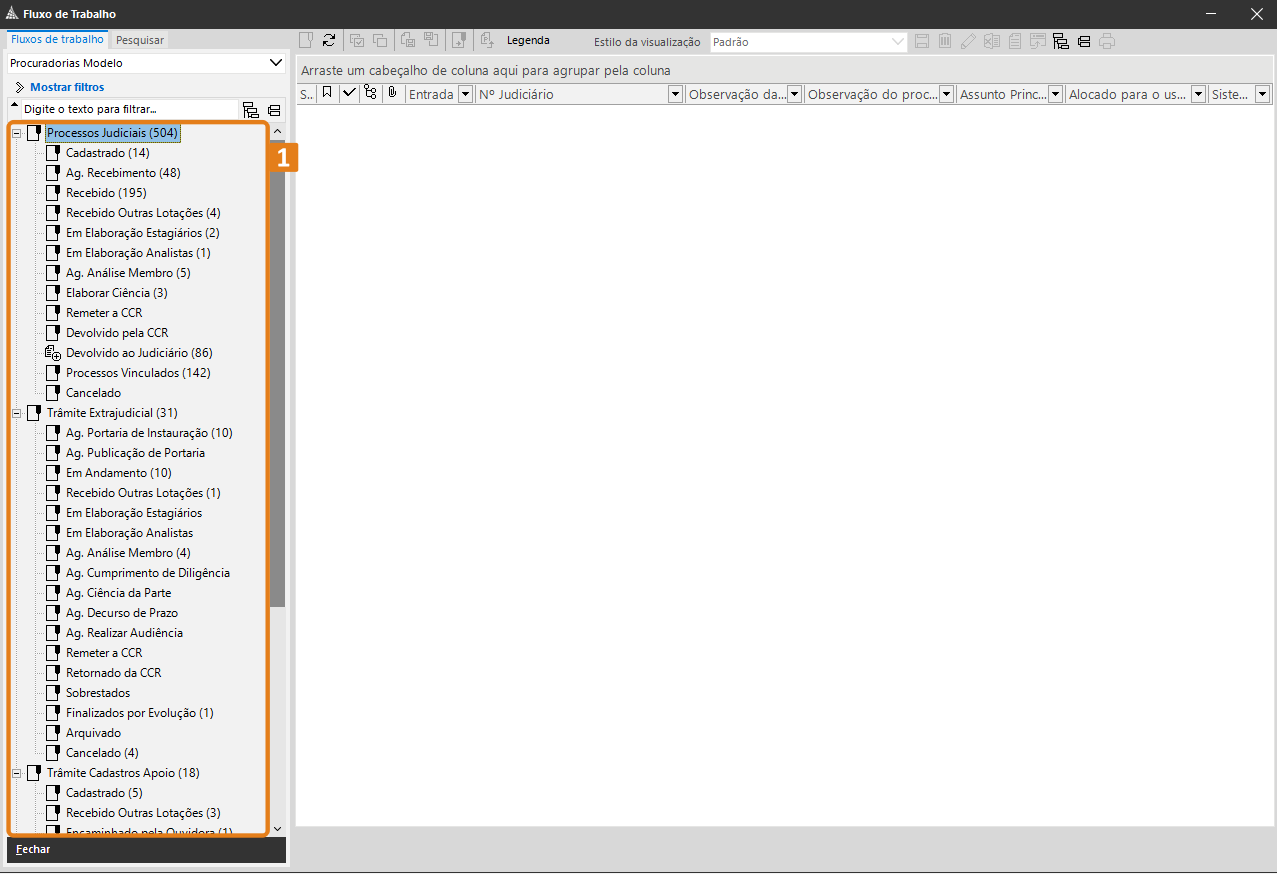Switch to the Pesquisar tab
The image size is (1277, 874).
(140, 40)
